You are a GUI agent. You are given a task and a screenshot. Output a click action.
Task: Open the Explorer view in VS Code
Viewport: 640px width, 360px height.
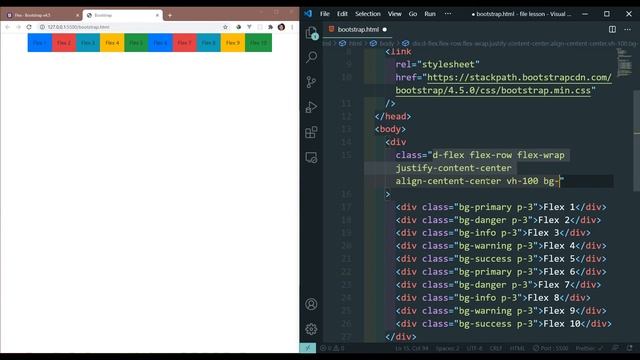pos(311,33)
